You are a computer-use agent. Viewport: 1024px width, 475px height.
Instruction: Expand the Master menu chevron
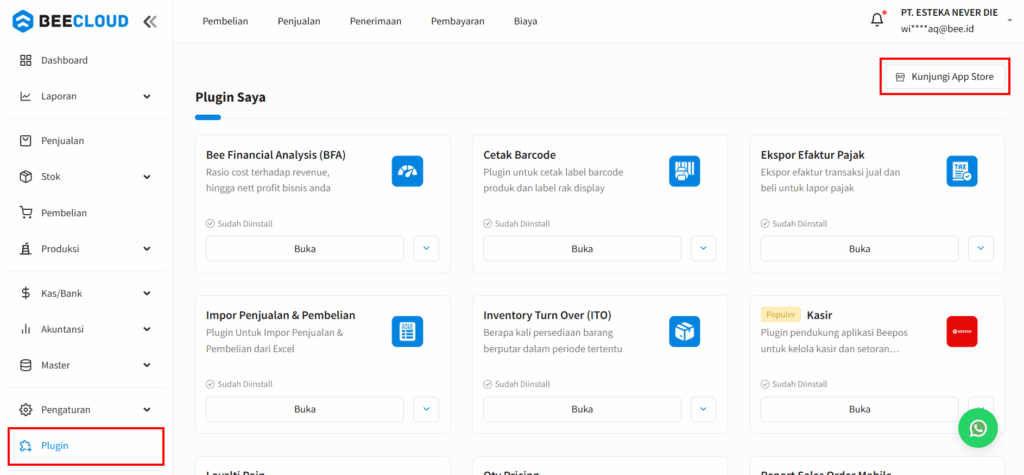146,365
